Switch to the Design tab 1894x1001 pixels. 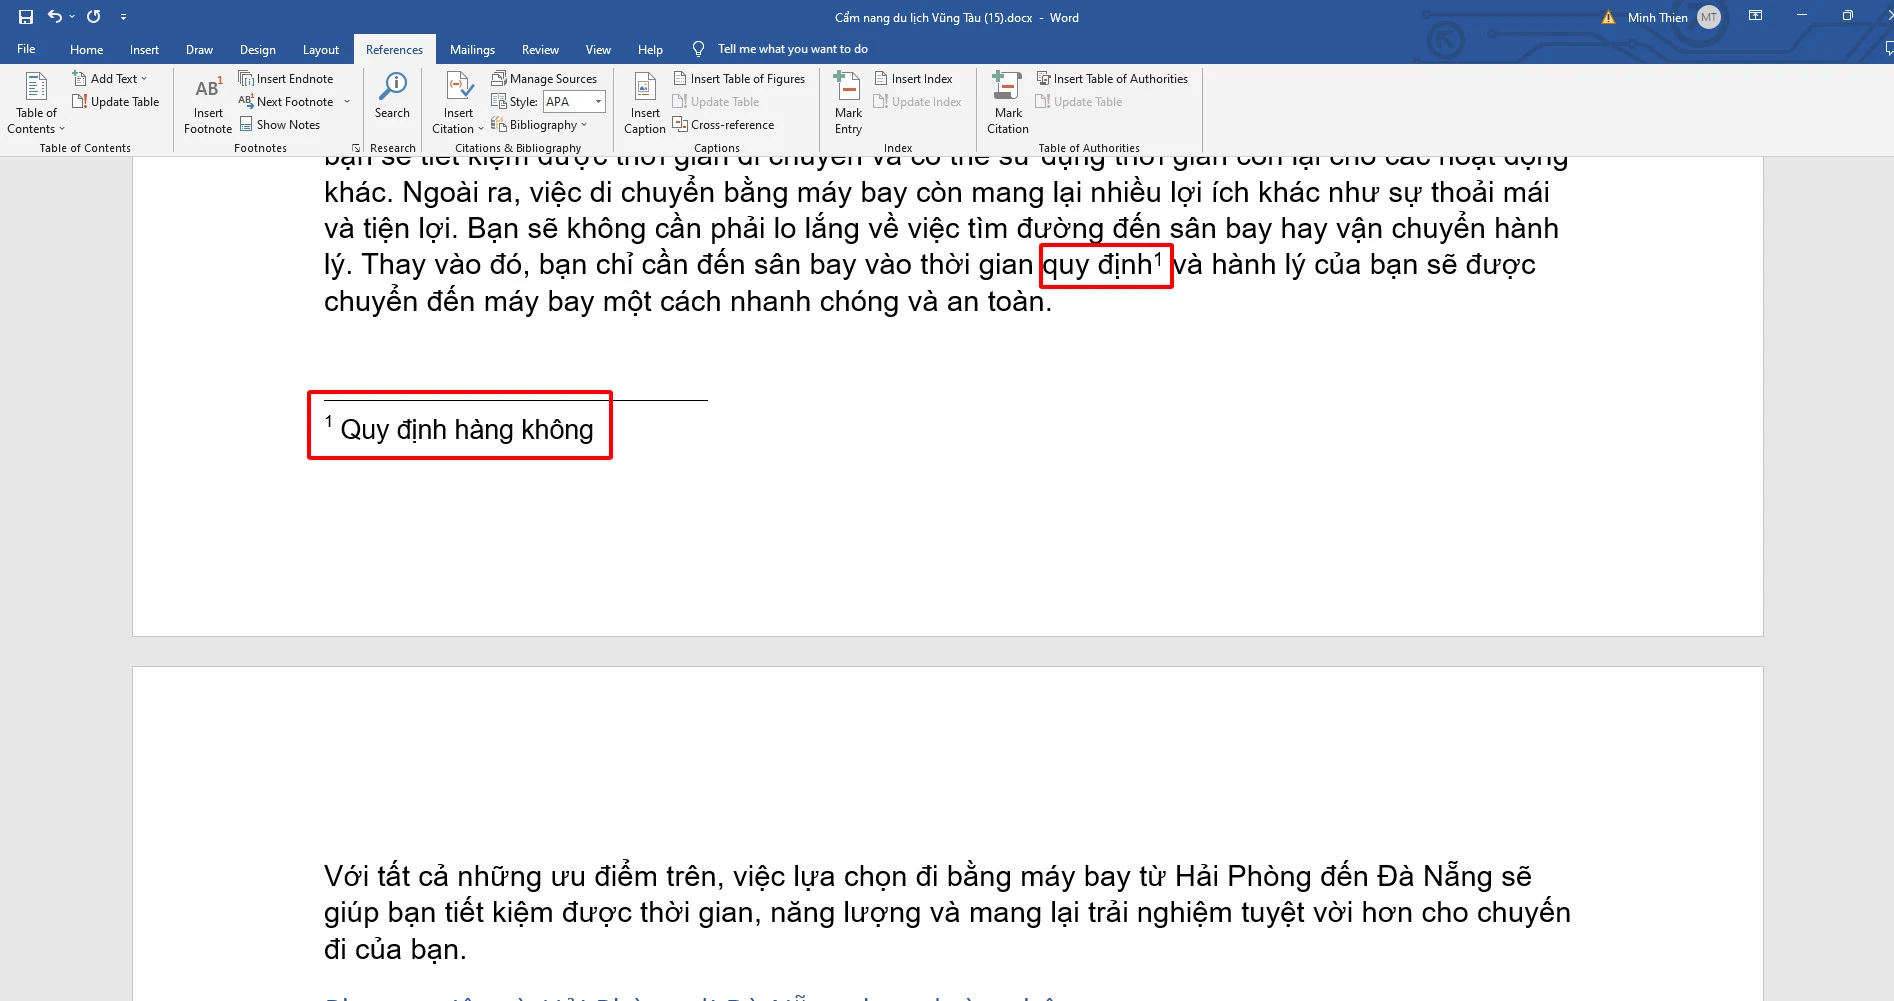click(x=257, y=50)
